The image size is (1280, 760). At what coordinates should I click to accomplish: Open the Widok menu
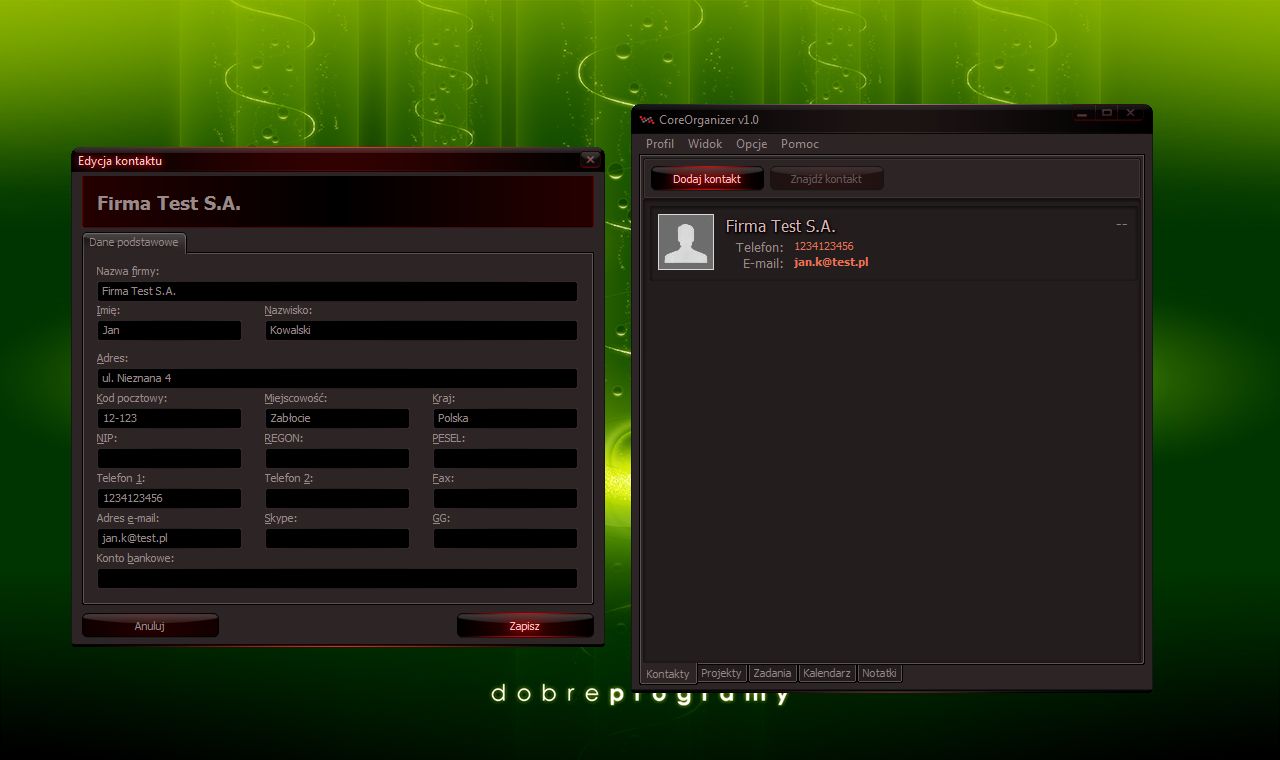click(705, 144)
